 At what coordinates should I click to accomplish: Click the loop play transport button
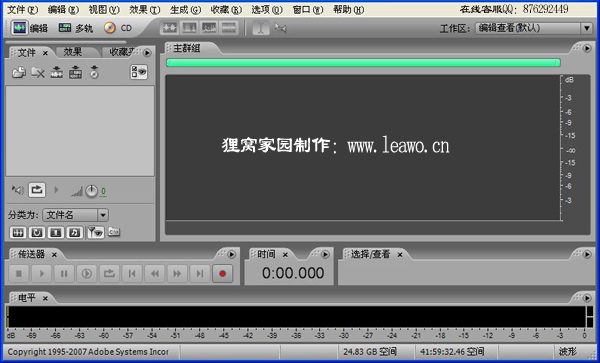click(109, 273)
